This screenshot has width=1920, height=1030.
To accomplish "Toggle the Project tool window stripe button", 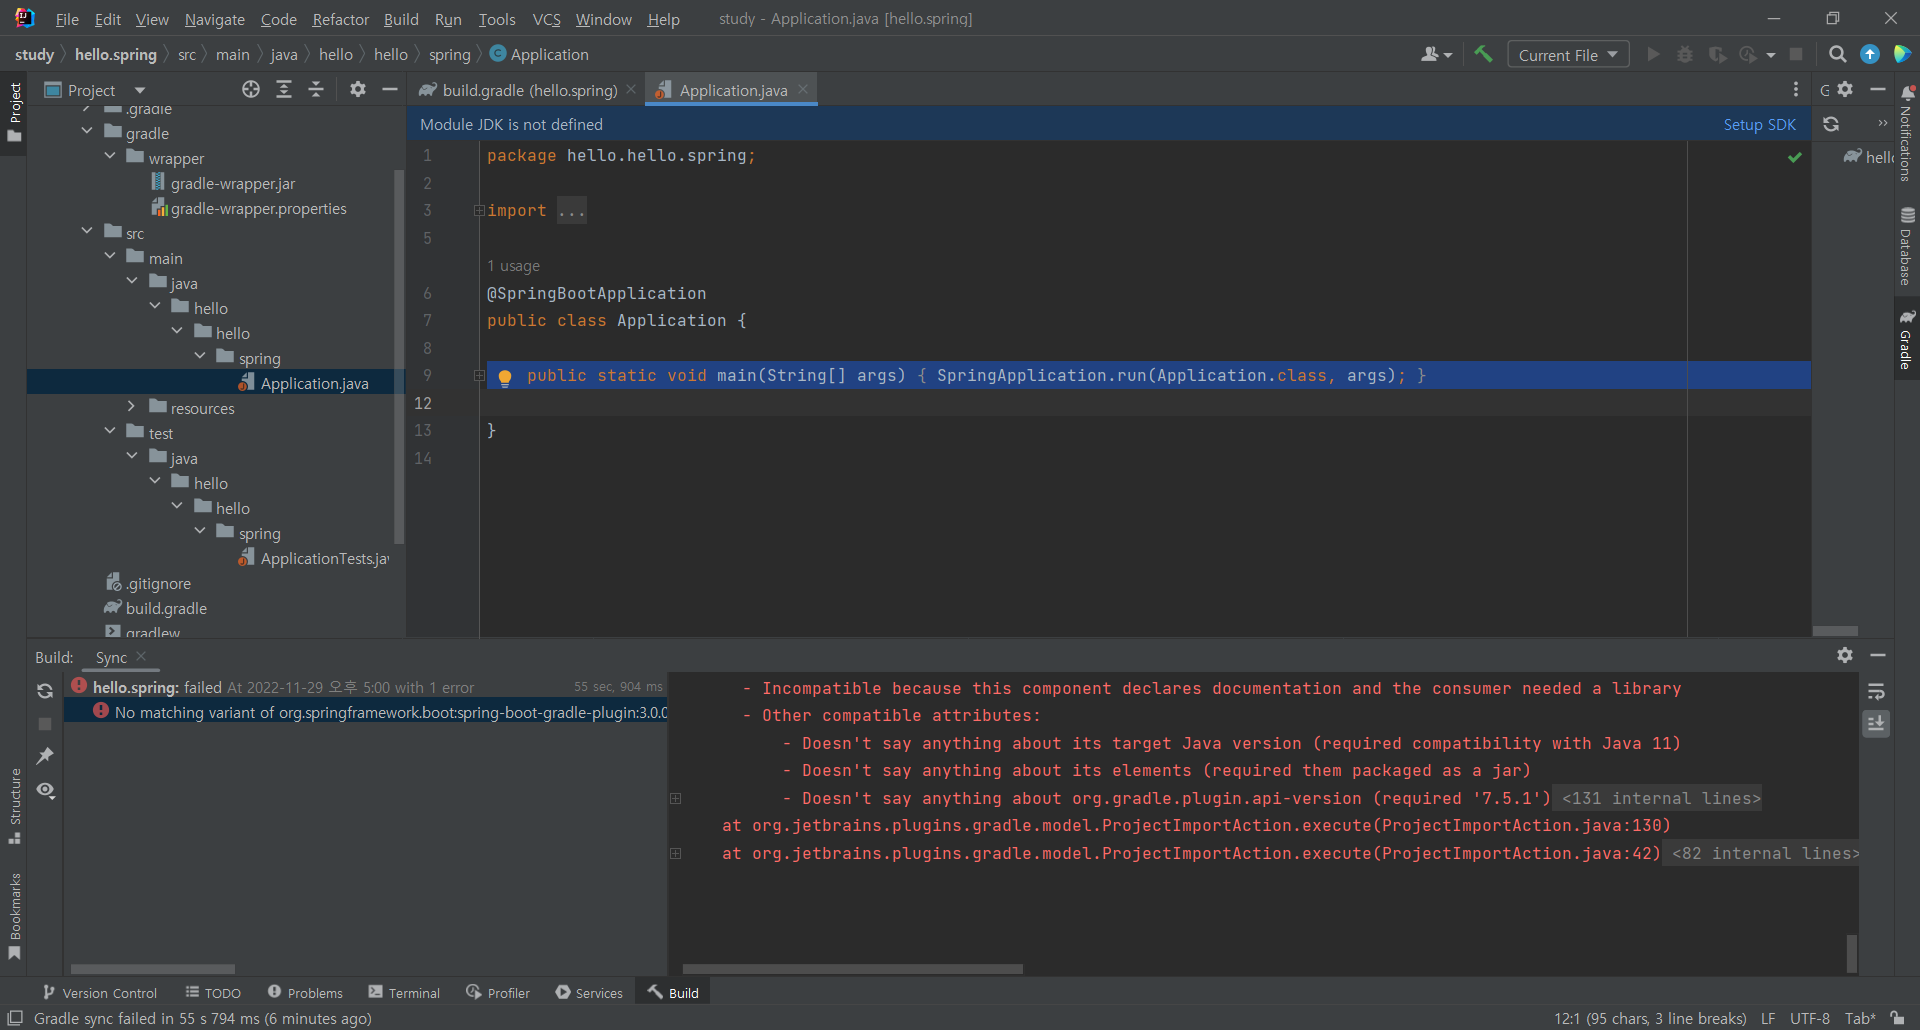I will point(15,112).
